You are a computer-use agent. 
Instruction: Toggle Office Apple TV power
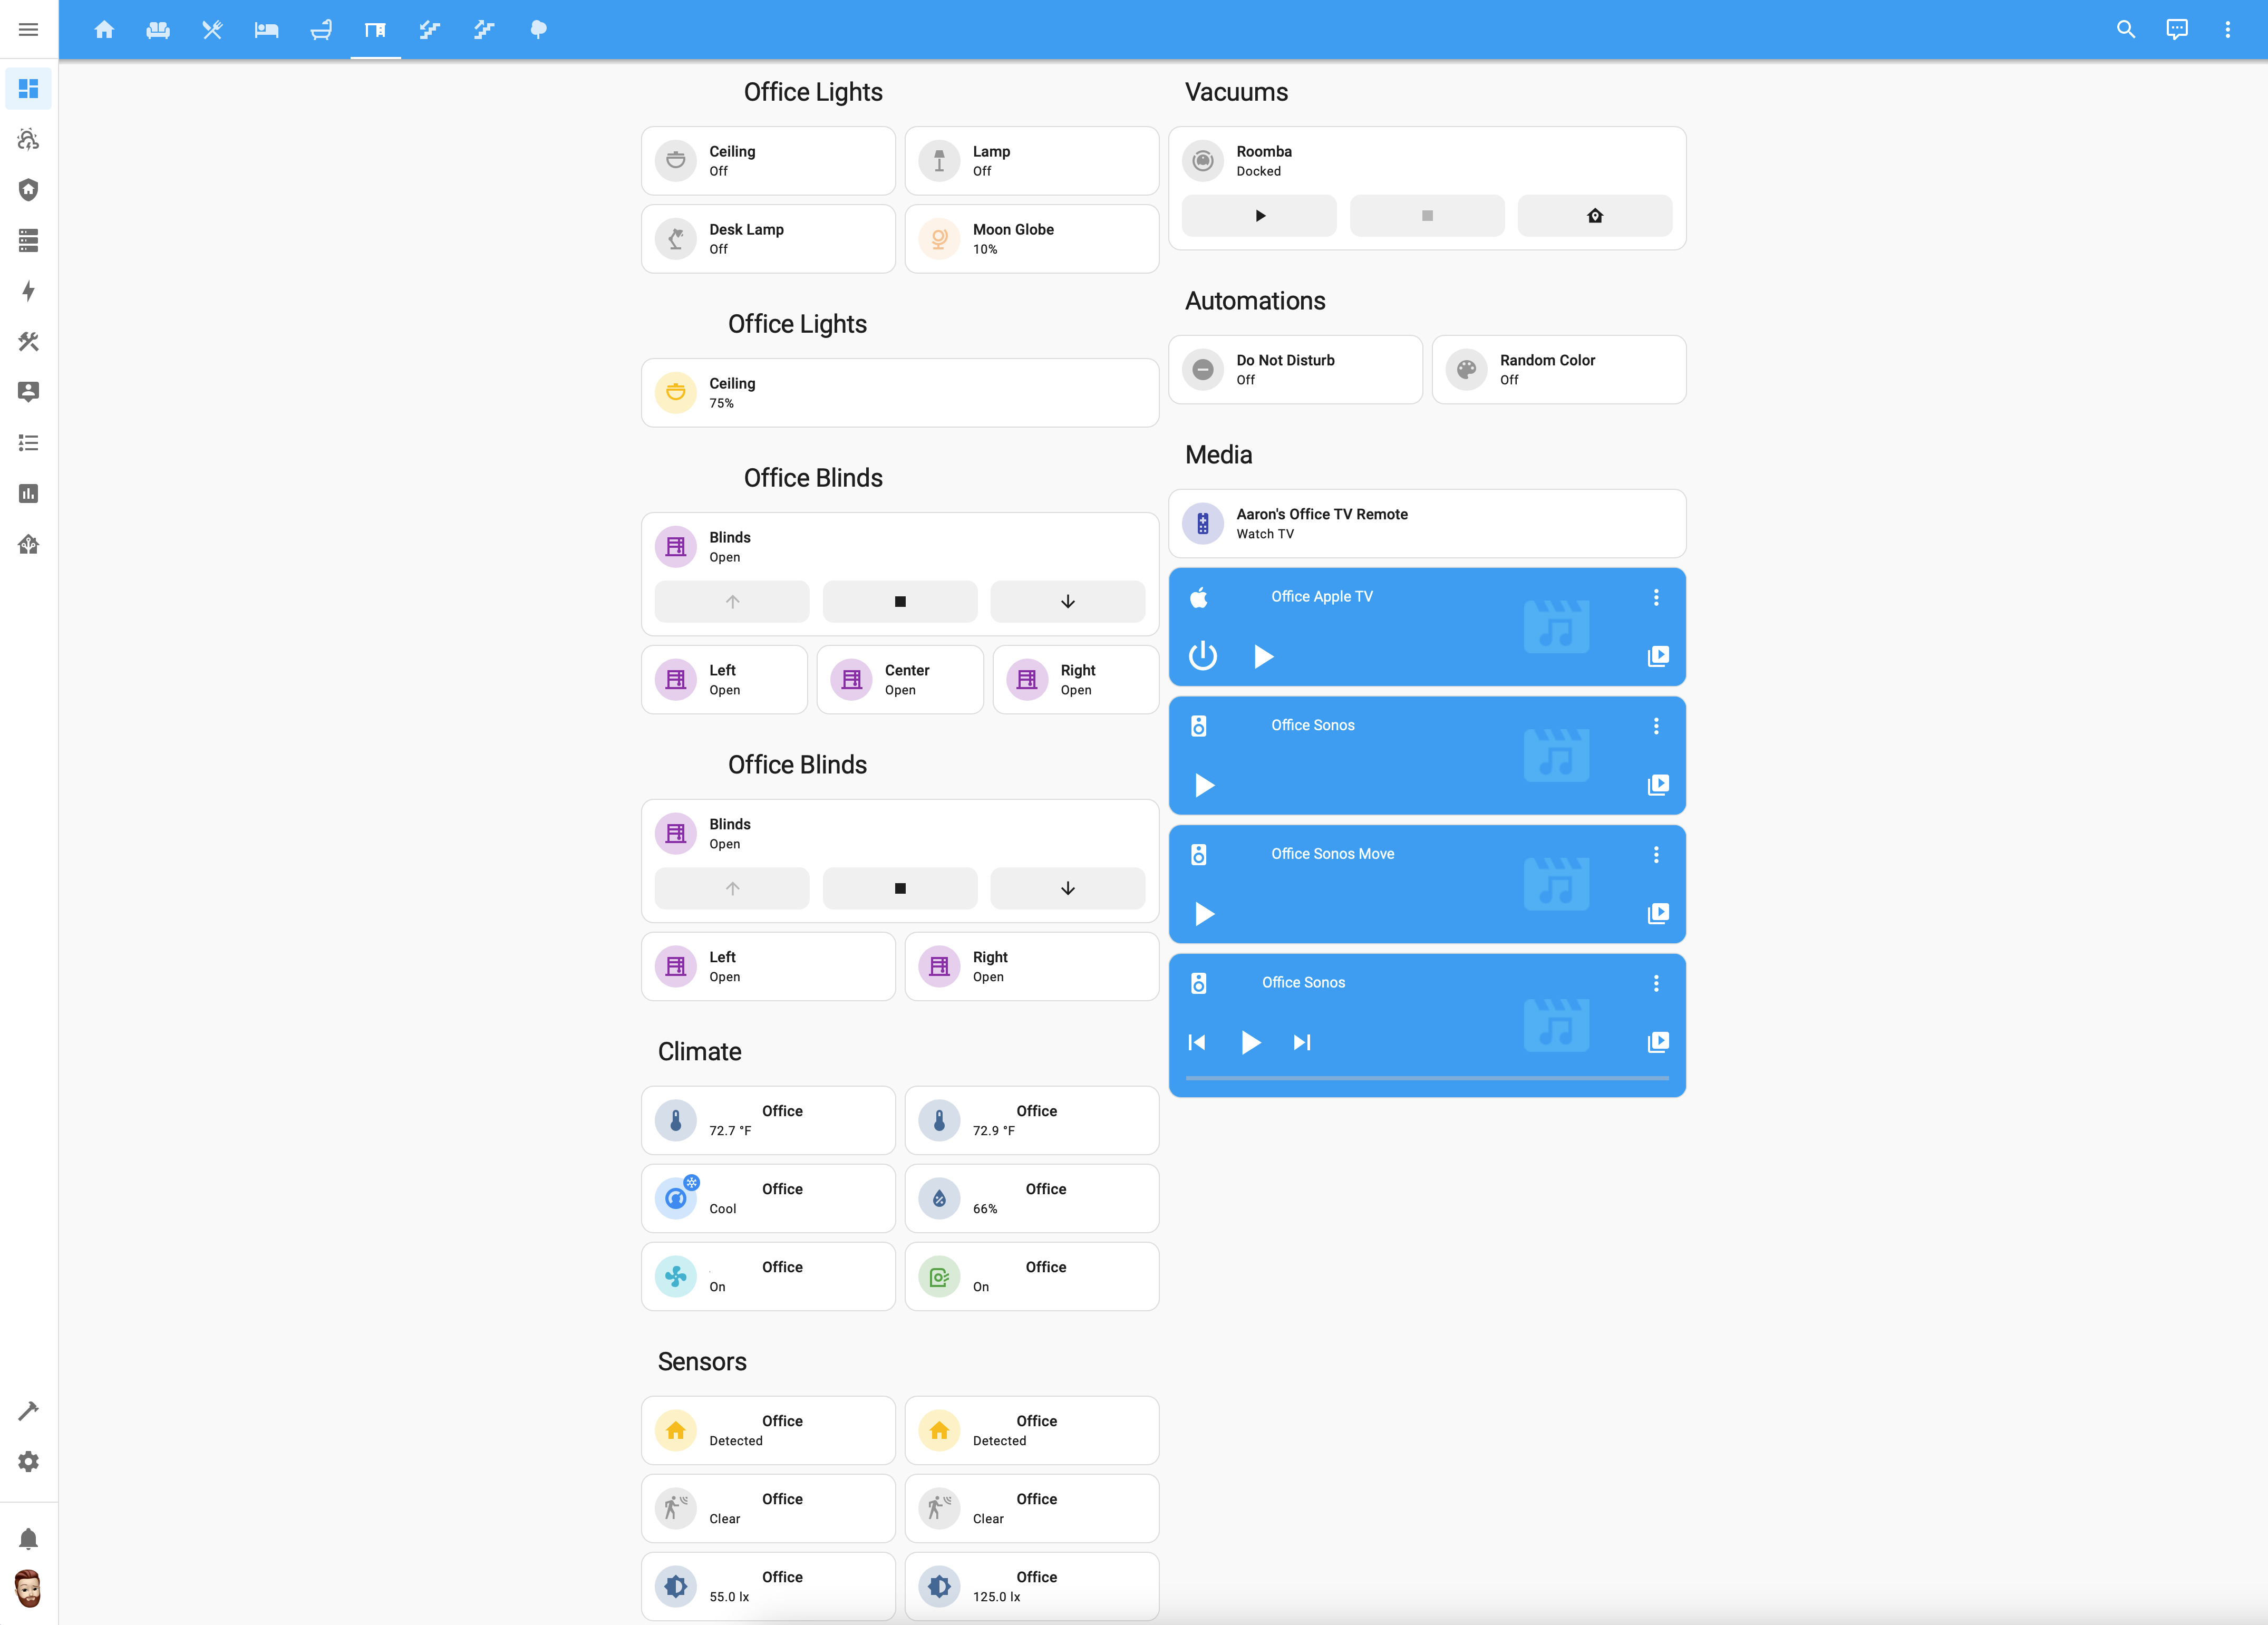(1202, 656)
